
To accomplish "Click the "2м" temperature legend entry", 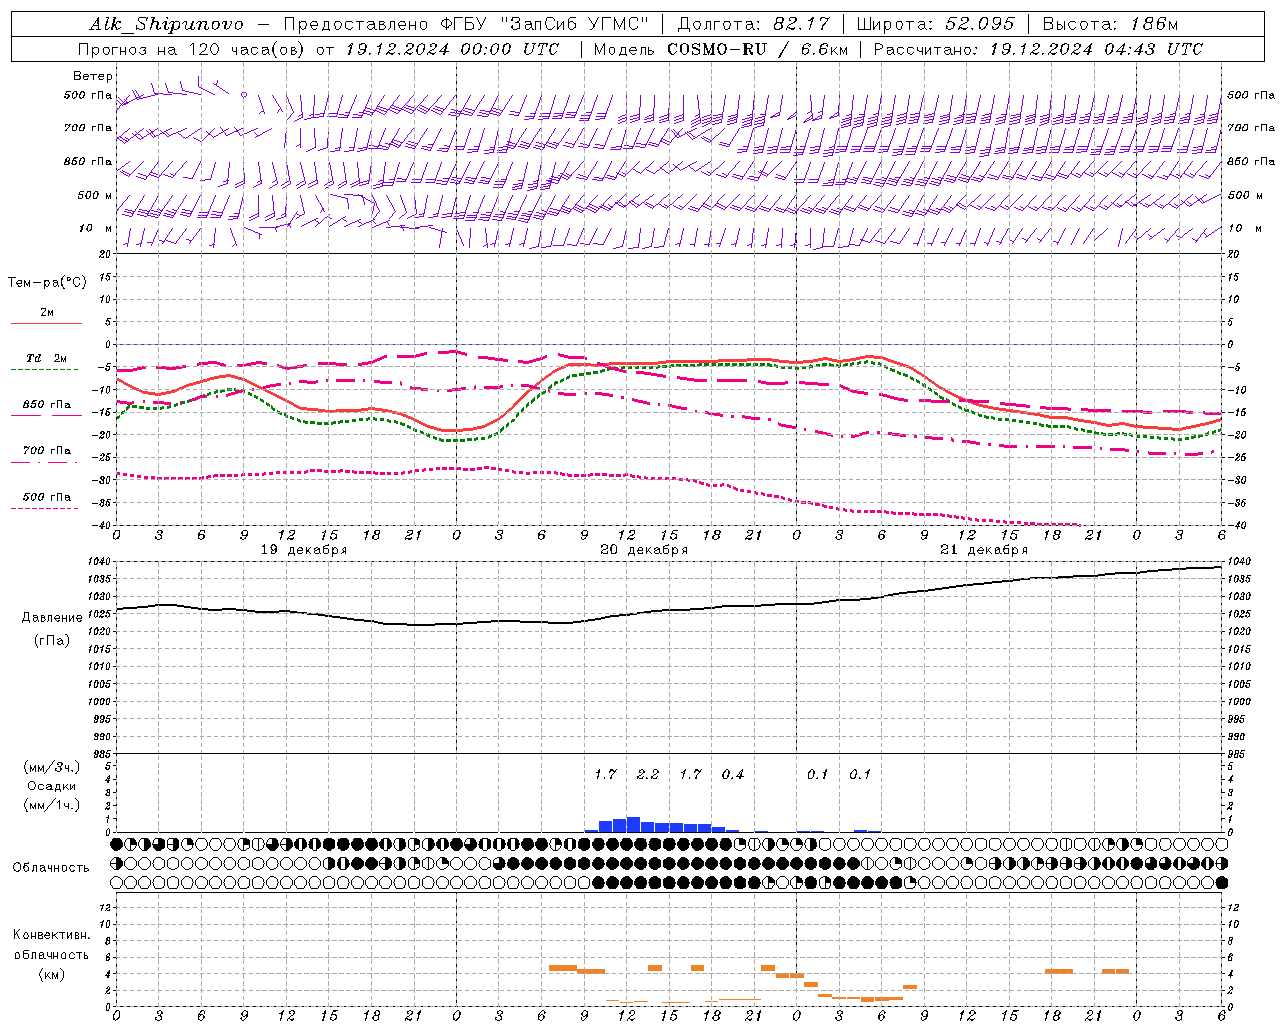I will [x=47, y=312].
